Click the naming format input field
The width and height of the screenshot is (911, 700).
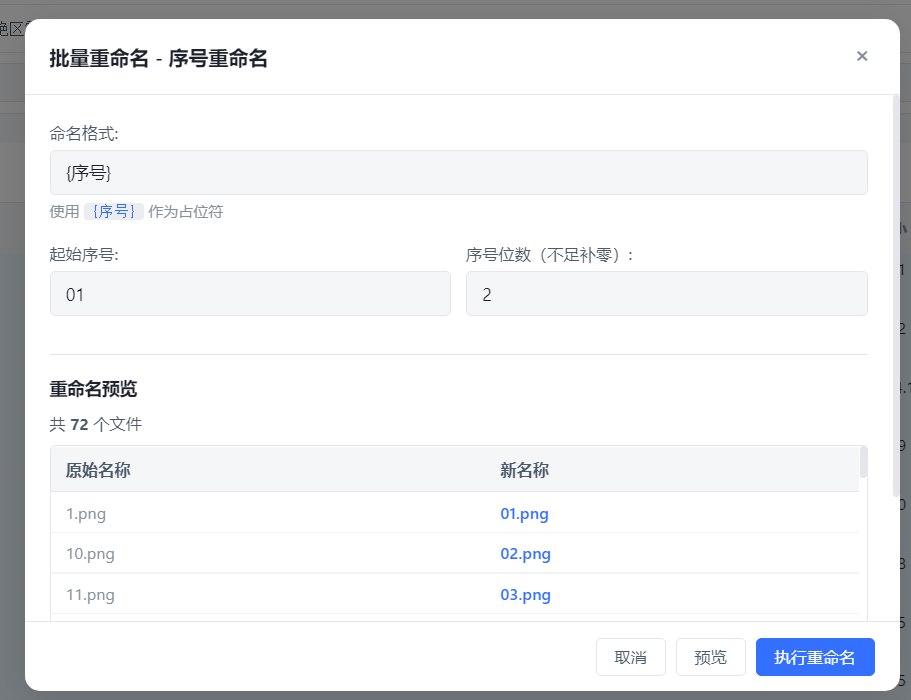458,173
